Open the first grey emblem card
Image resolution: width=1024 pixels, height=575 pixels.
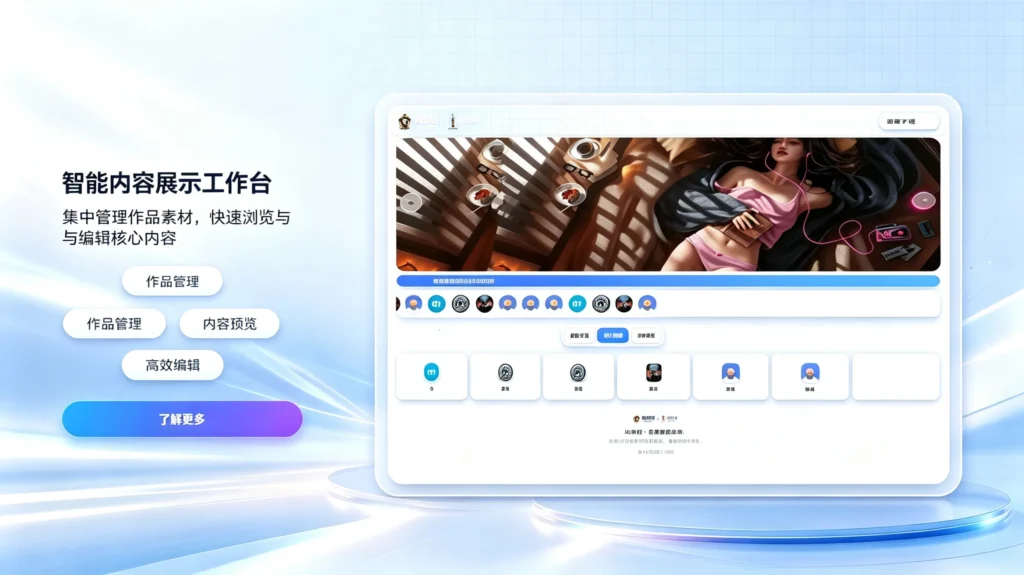[505, 376]
